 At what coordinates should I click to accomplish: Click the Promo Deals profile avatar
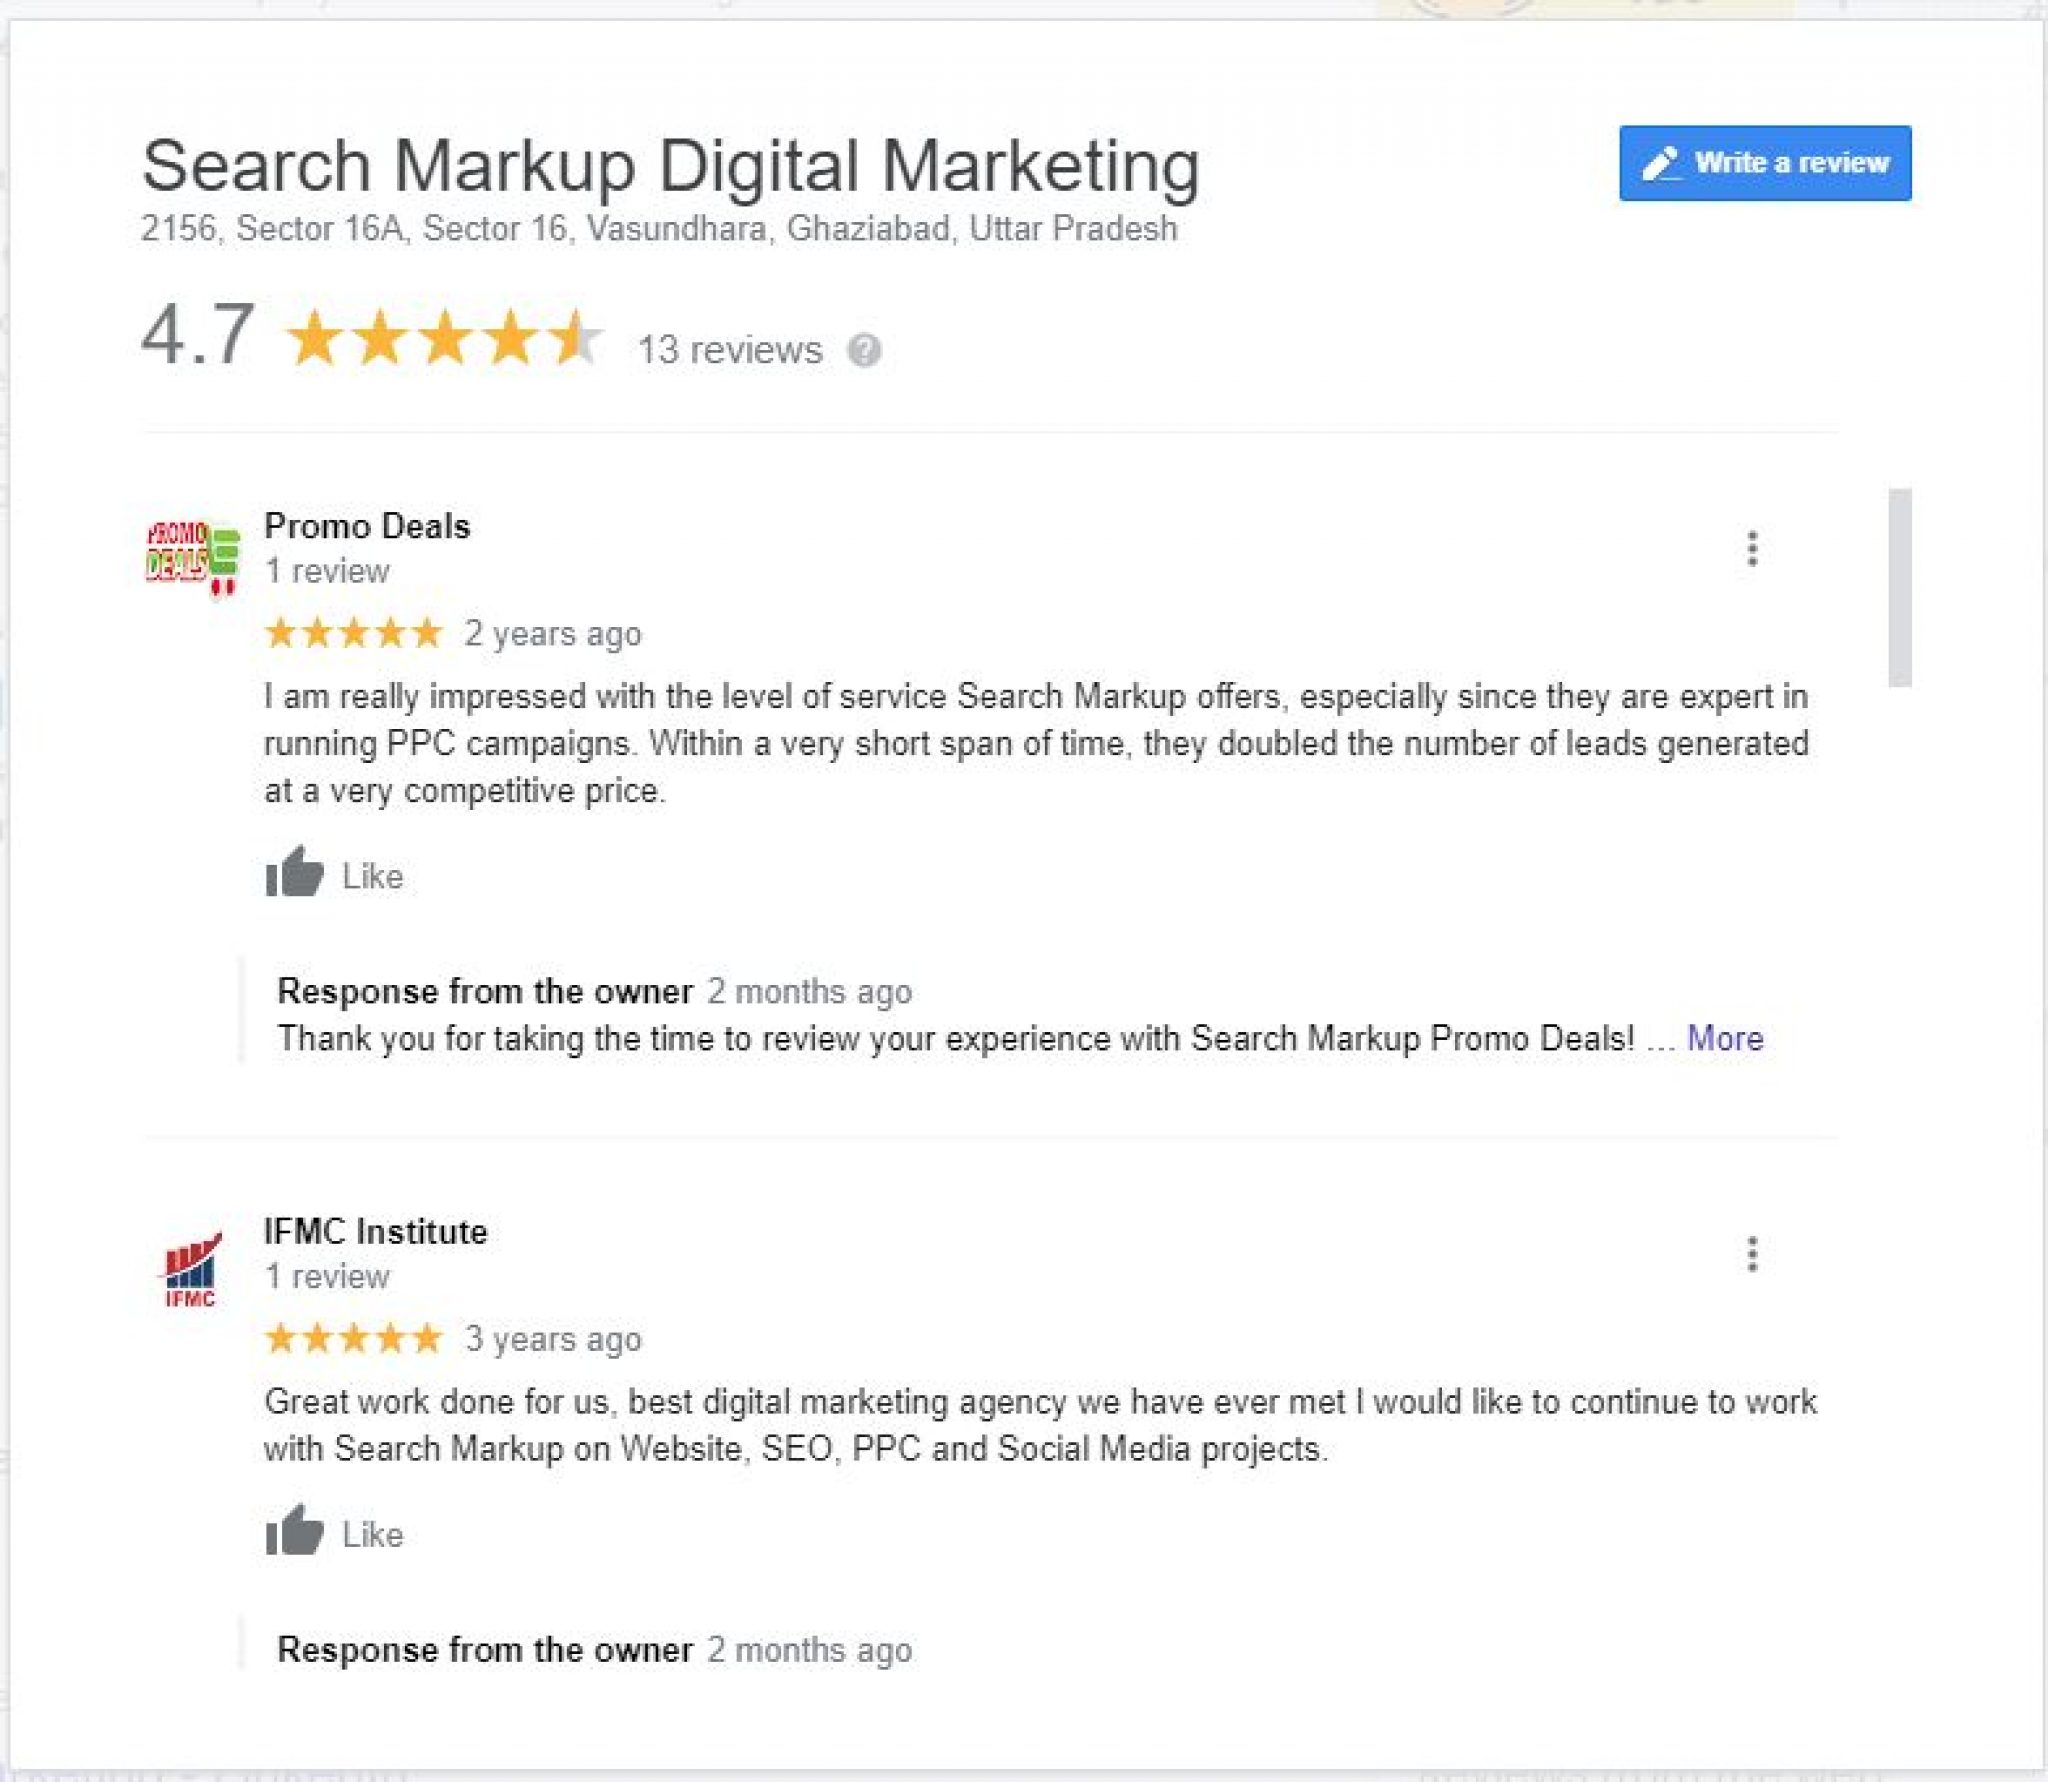pyautogui.click(x=193, y=556)
